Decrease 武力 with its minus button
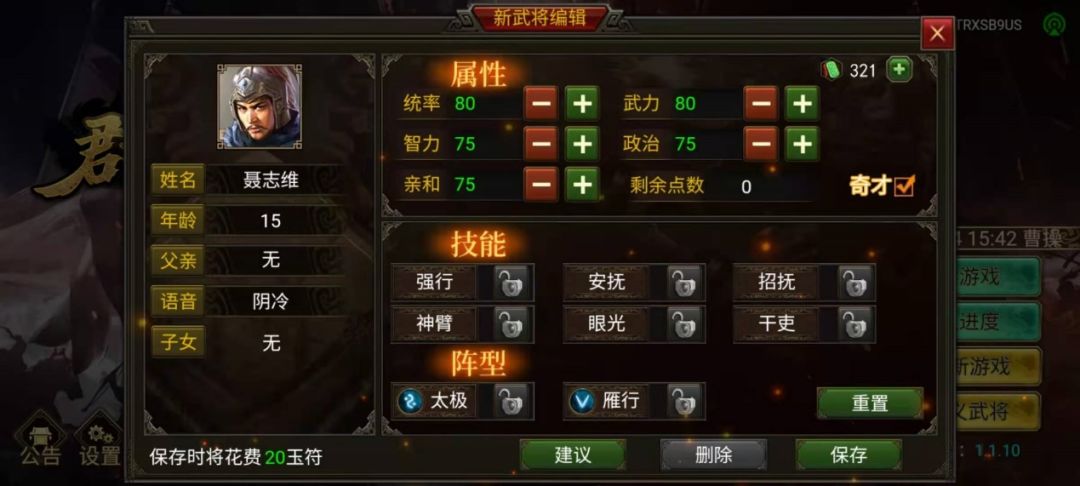 760,103
